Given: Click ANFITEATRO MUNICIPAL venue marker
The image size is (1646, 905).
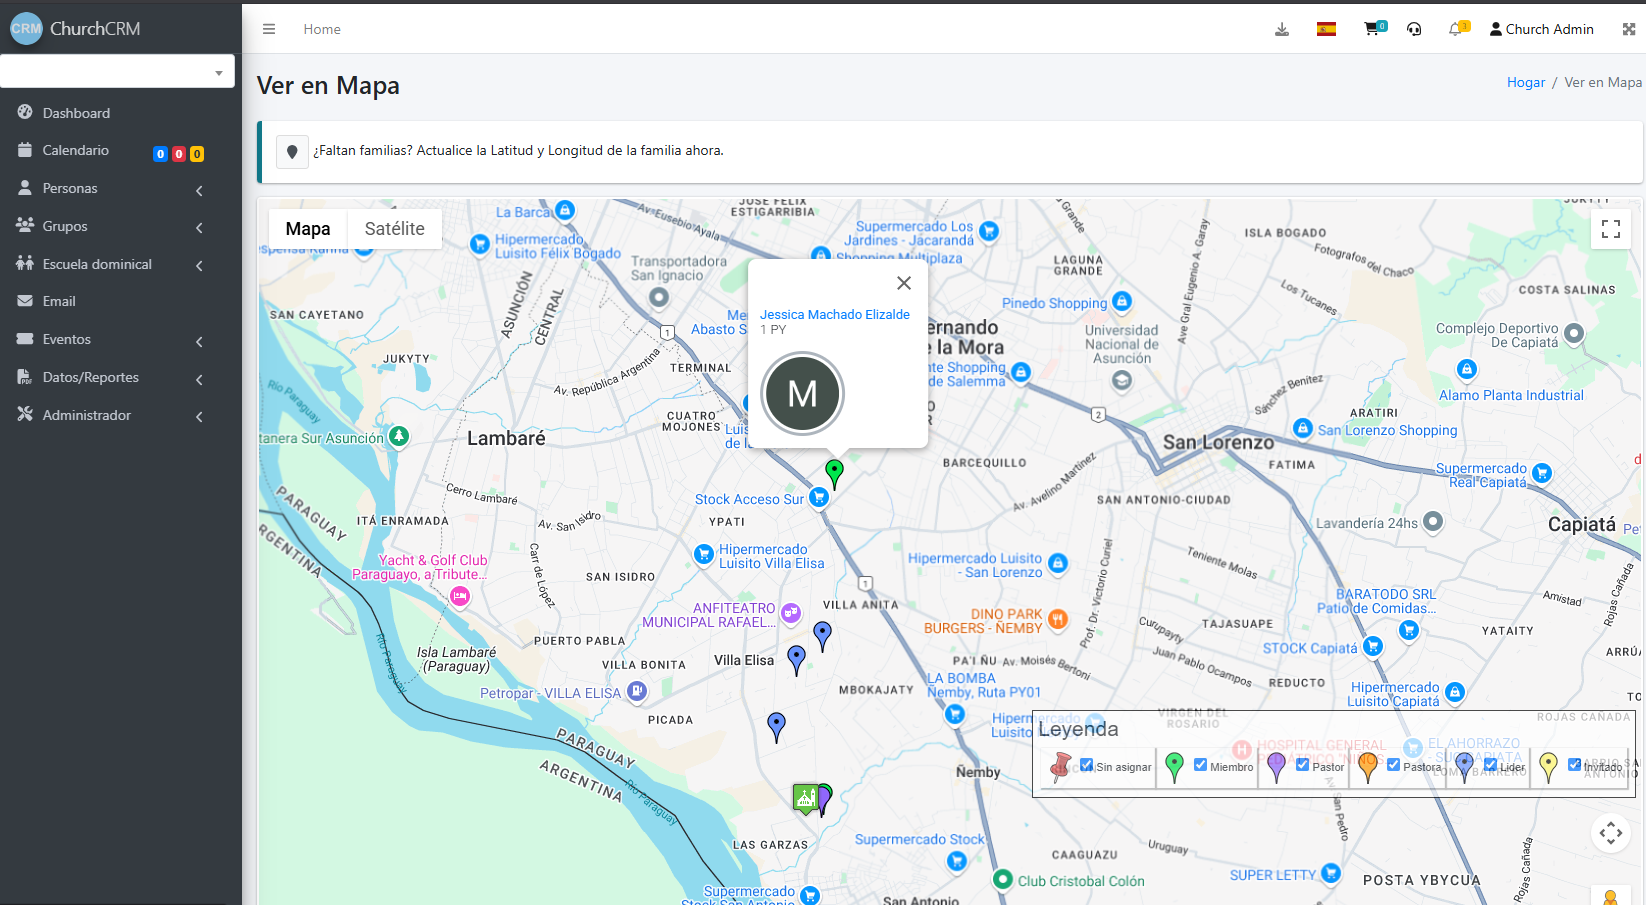Looking at the screenshot, I should pos(791,613).
